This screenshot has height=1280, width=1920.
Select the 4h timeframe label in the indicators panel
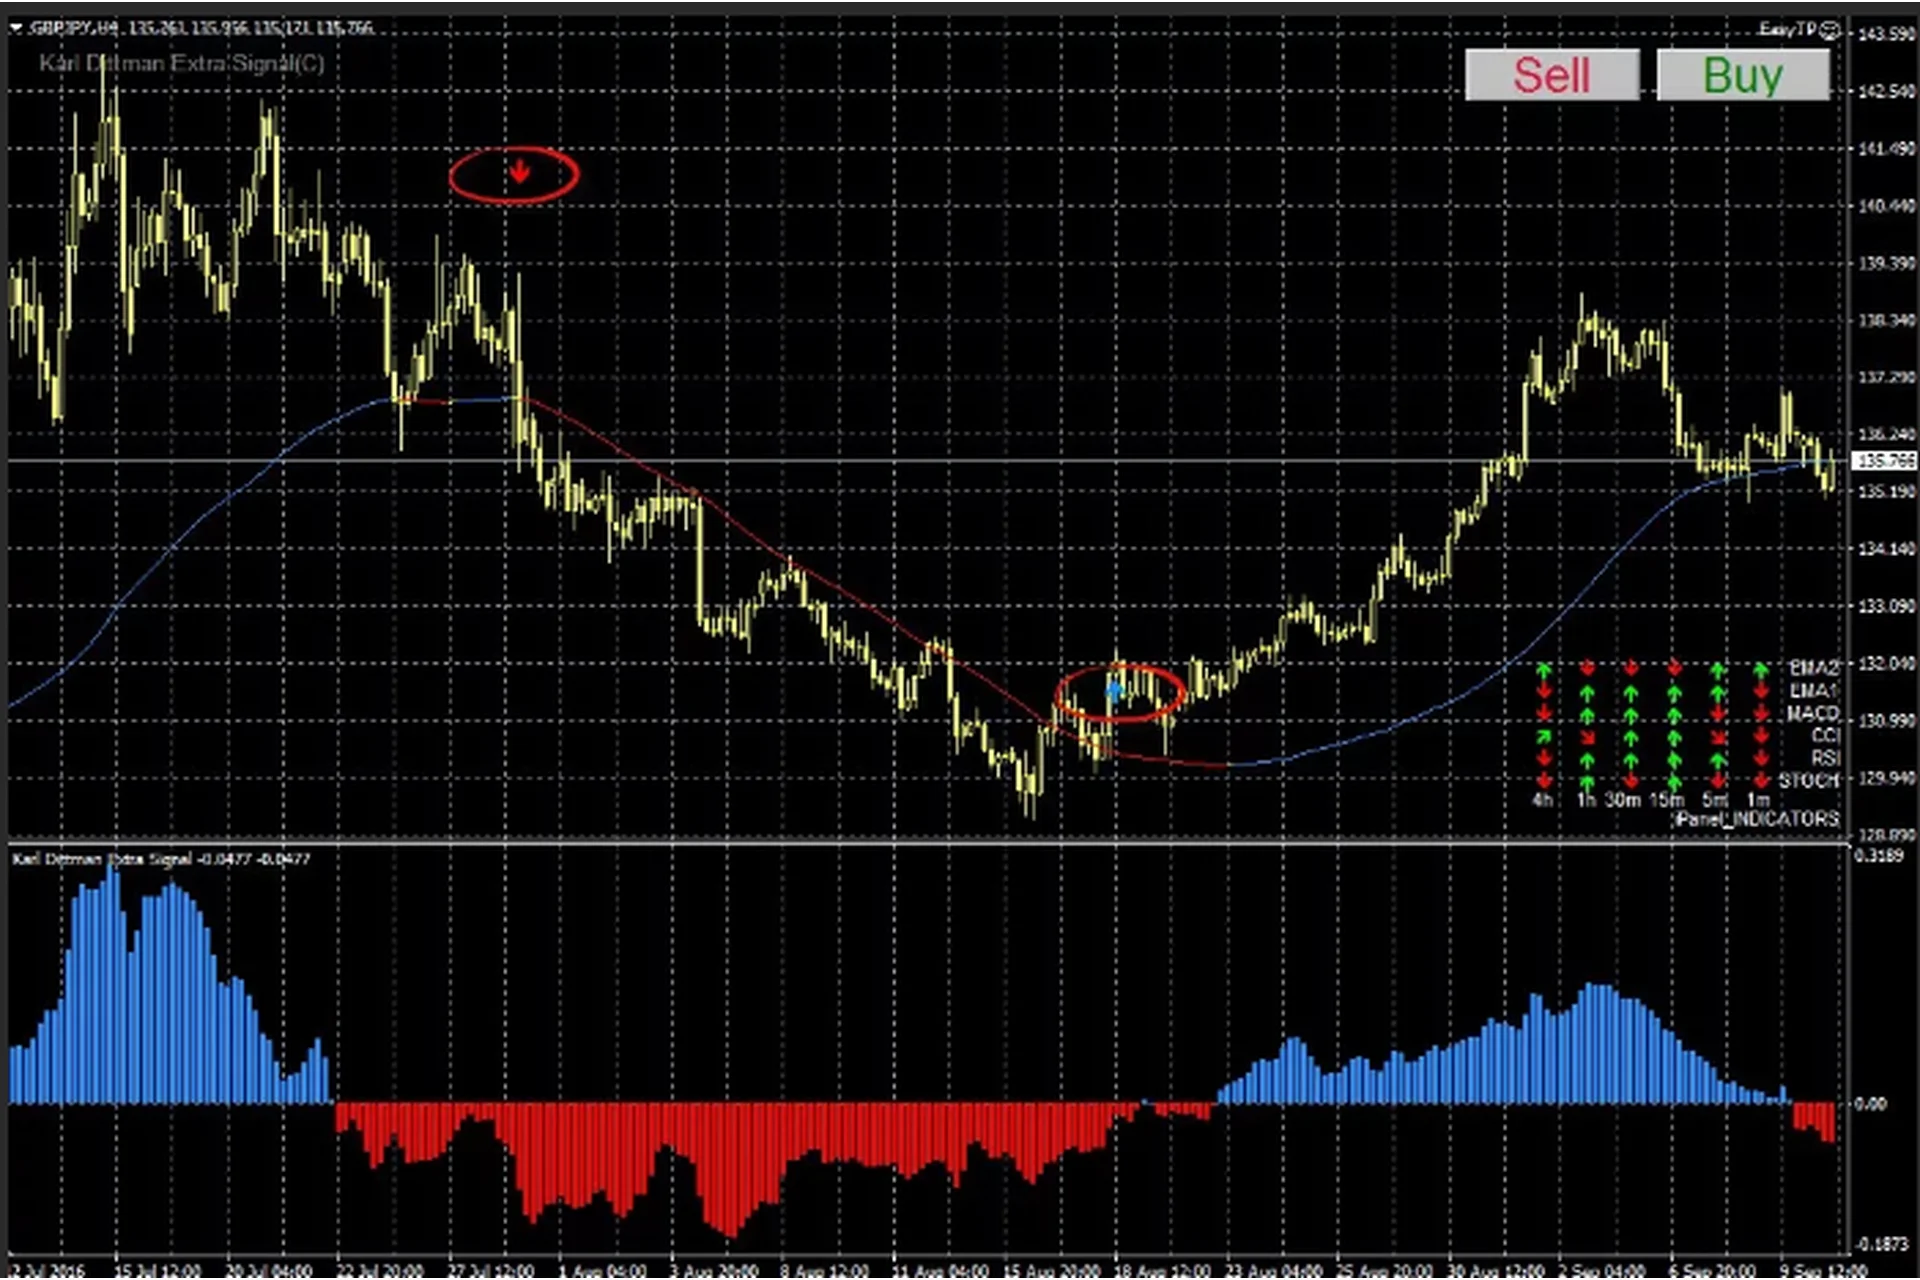point(1542,800)
